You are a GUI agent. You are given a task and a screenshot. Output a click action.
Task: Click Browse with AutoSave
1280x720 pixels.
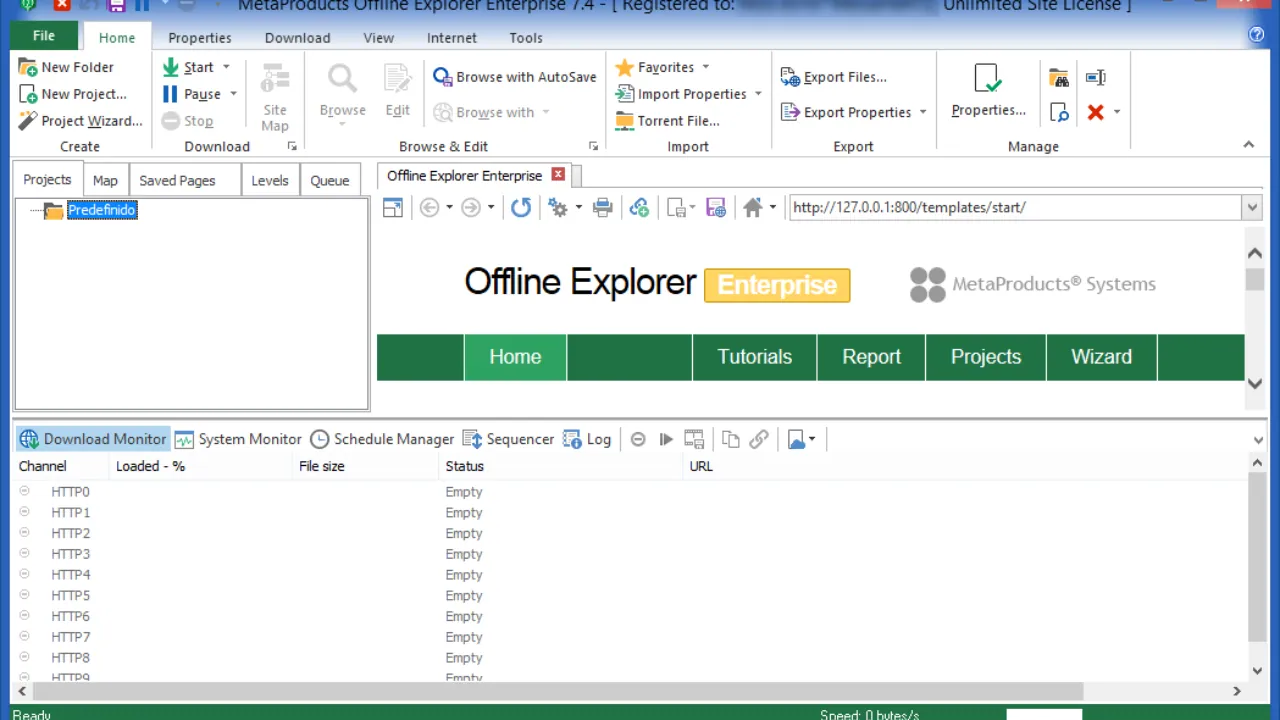515,77
